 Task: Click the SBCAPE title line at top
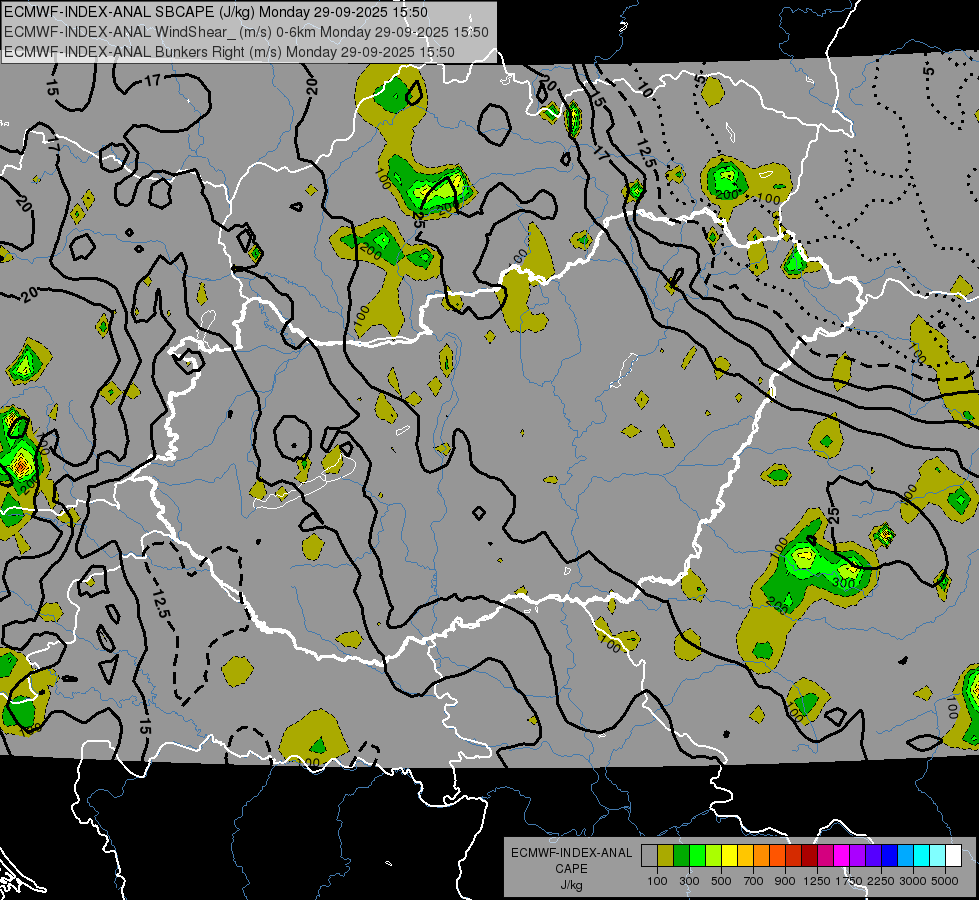[x=216, y=12]
